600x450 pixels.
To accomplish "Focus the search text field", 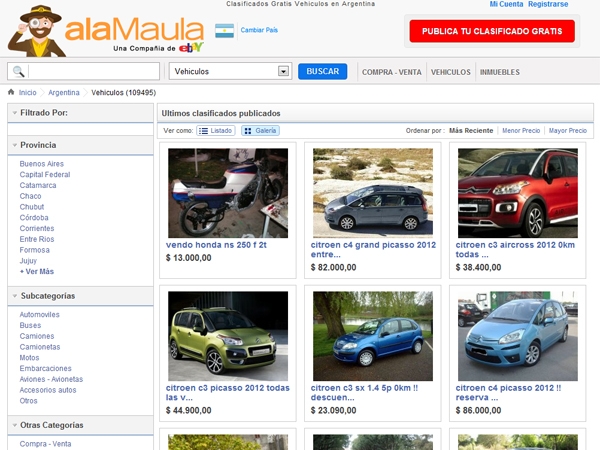I will pos(94,71).
